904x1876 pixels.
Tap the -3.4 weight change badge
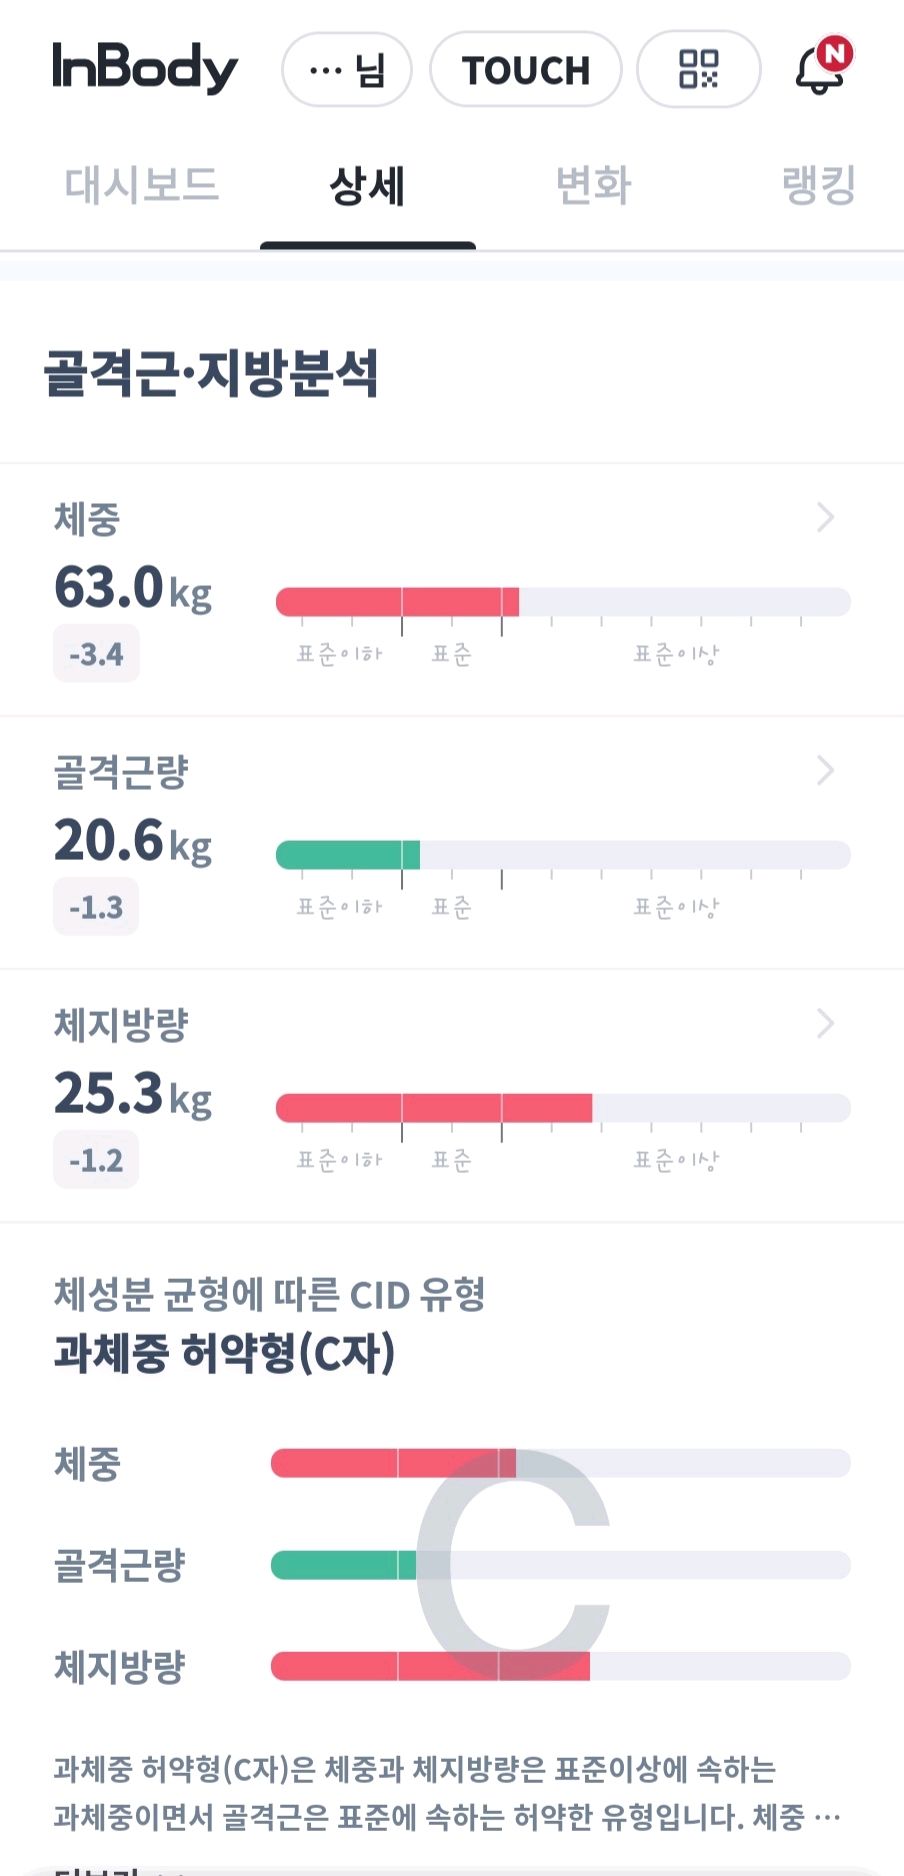[x=96, y=655]
